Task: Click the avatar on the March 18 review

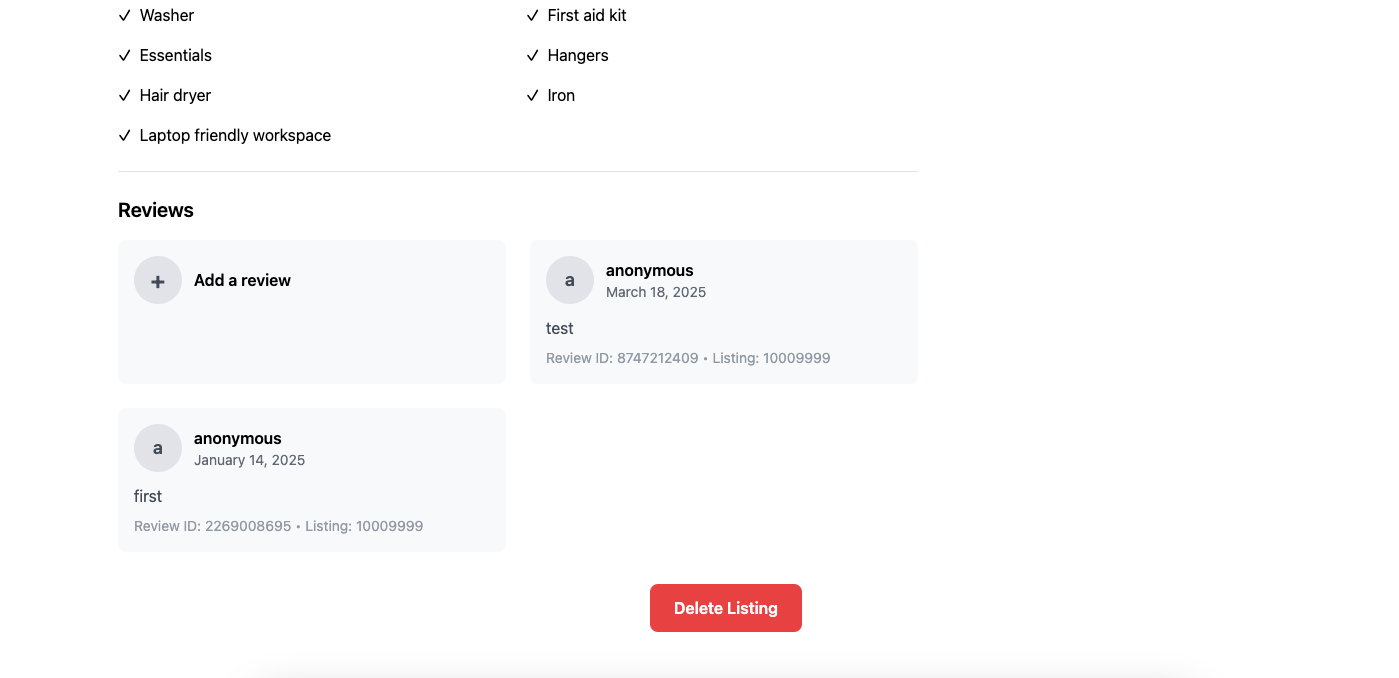Action: (x=570, y=280)
